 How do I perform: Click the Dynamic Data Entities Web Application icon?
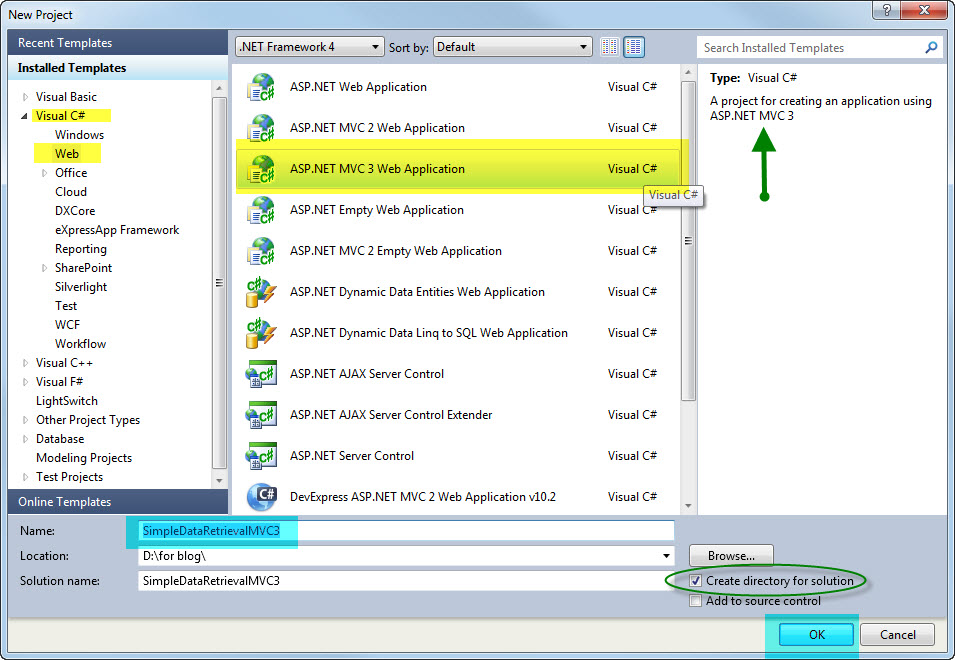click(x=261, y=292)
